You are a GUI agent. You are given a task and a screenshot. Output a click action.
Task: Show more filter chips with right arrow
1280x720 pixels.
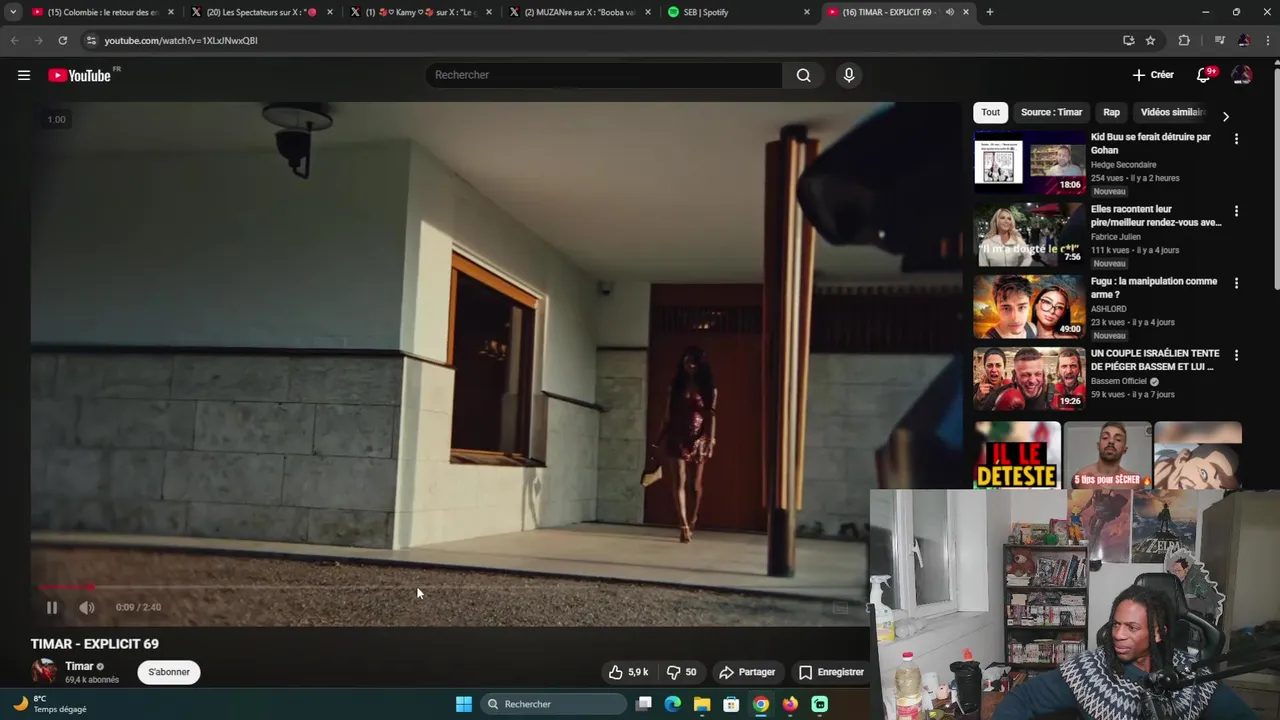point(1226,116)
